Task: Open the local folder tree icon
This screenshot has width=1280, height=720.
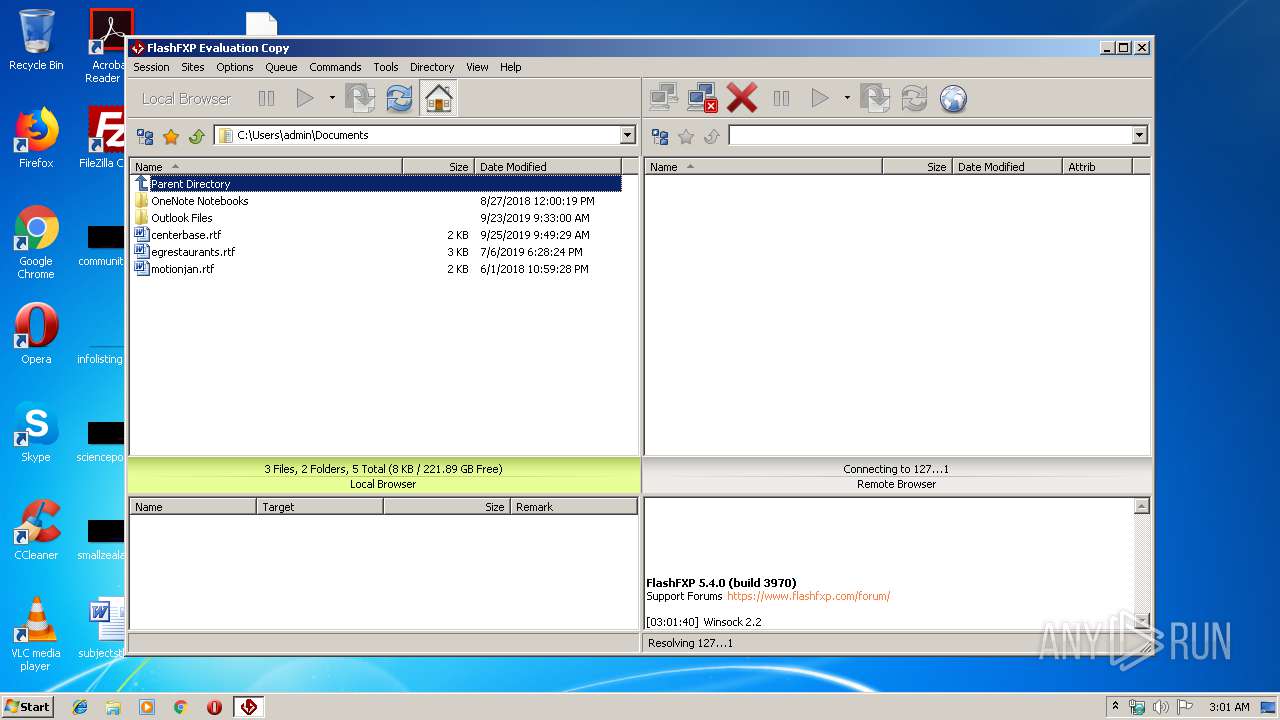Action: (145, 136)
